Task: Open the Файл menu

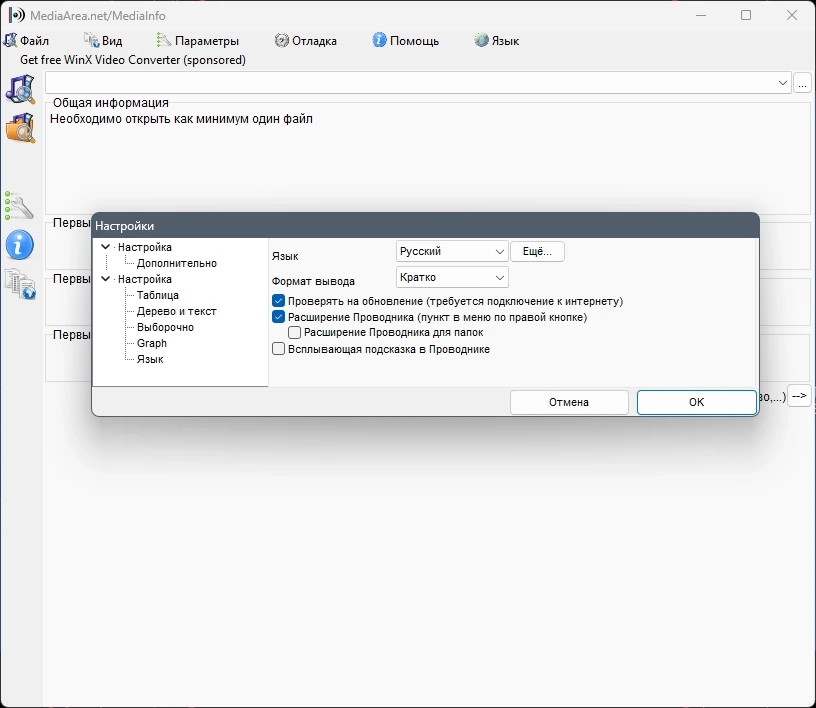Action: [26, 41]
